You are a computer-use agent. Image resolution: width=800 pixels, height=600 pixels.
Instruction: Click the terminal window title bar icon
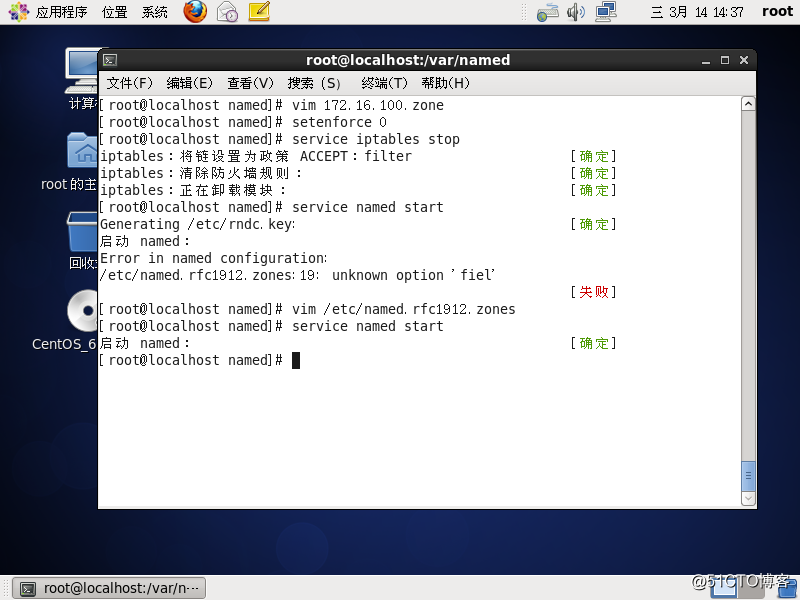tap(110, 60)
